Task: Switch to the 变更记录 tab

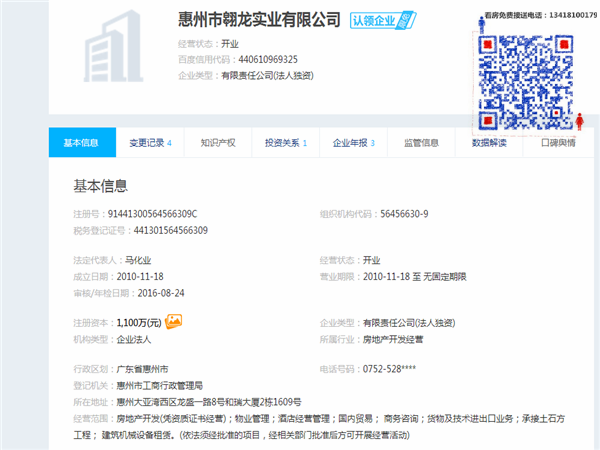Action: click(x=150, y=143)
